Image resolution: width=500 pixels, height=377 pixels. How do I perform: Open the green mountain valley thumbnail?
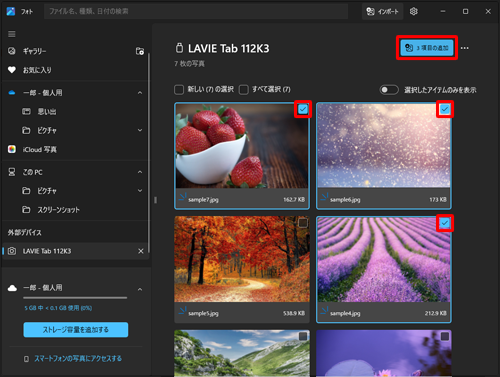(242, 353)
